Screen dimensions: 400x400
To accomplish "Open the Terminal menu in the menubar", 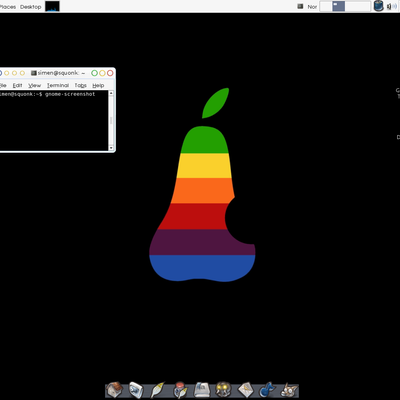I will coord(58,85).
